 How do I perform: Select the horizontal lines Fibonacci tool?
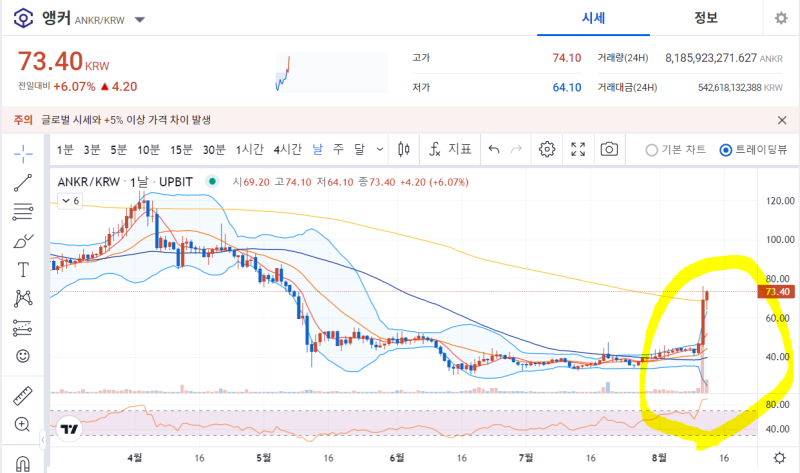(x=23, y=211)
